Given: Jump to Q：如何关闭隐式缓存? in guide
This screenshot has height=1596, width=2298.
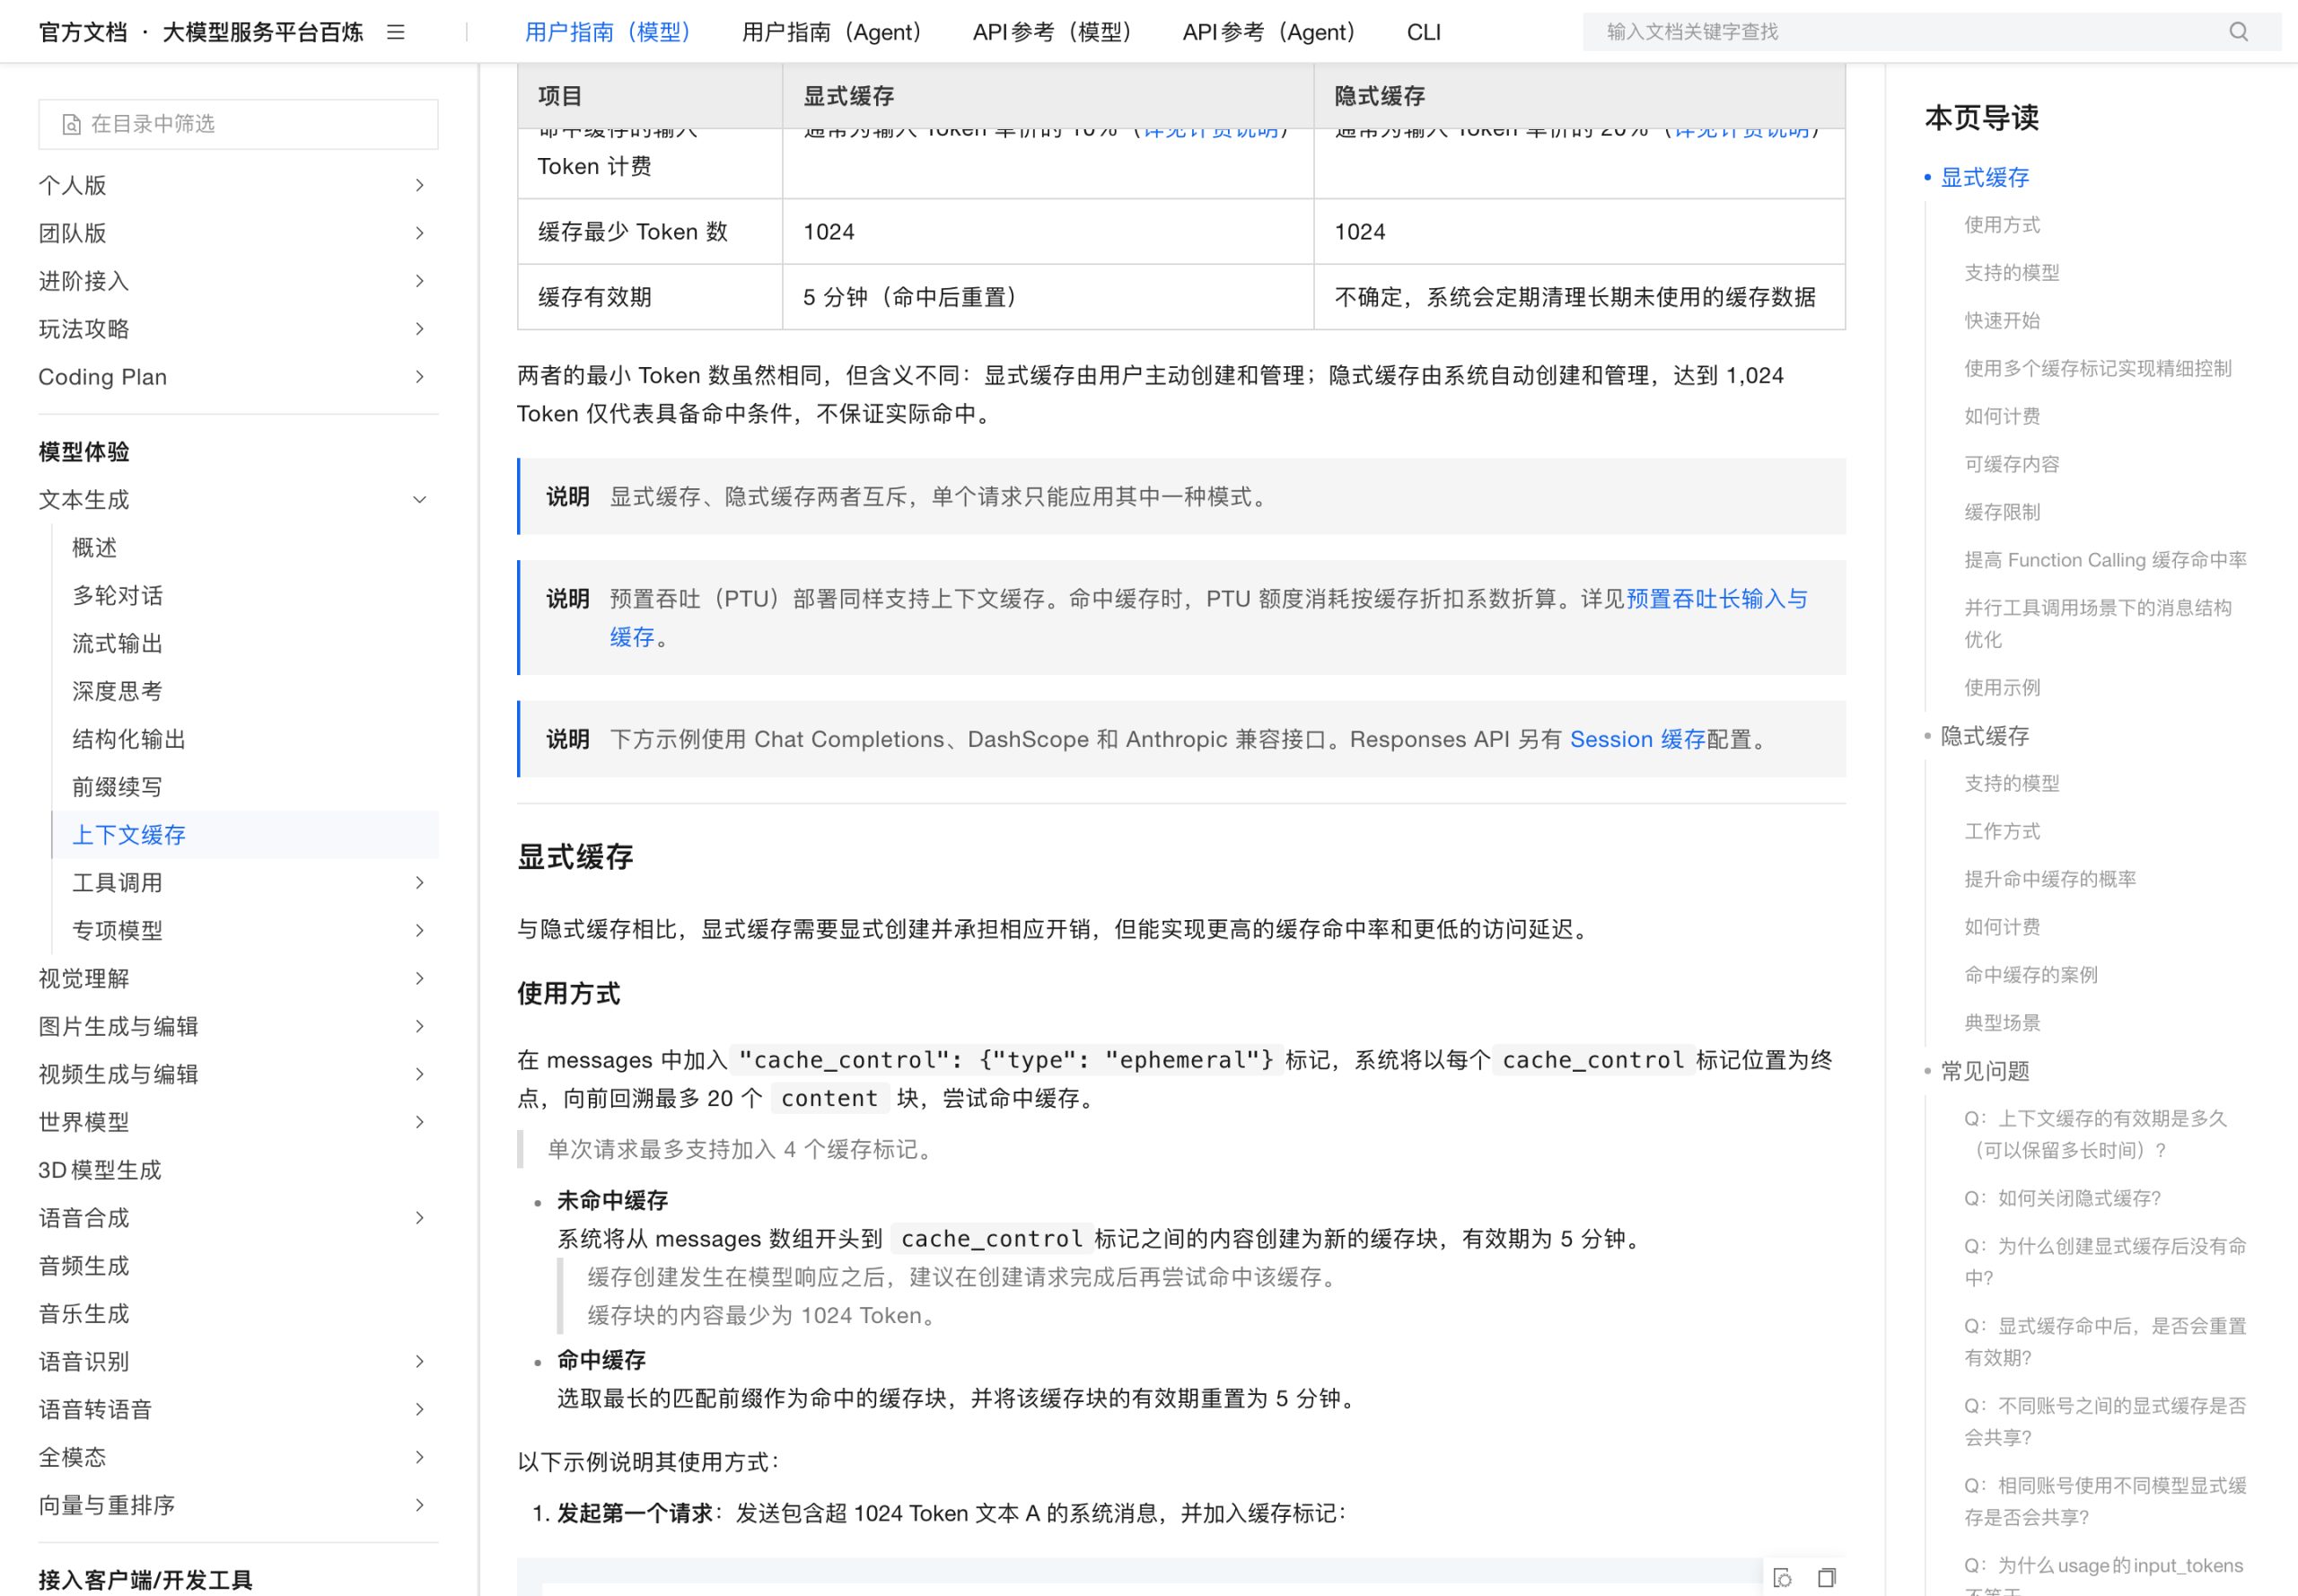Looking at the screenshot, I should click(2062, 1198).
